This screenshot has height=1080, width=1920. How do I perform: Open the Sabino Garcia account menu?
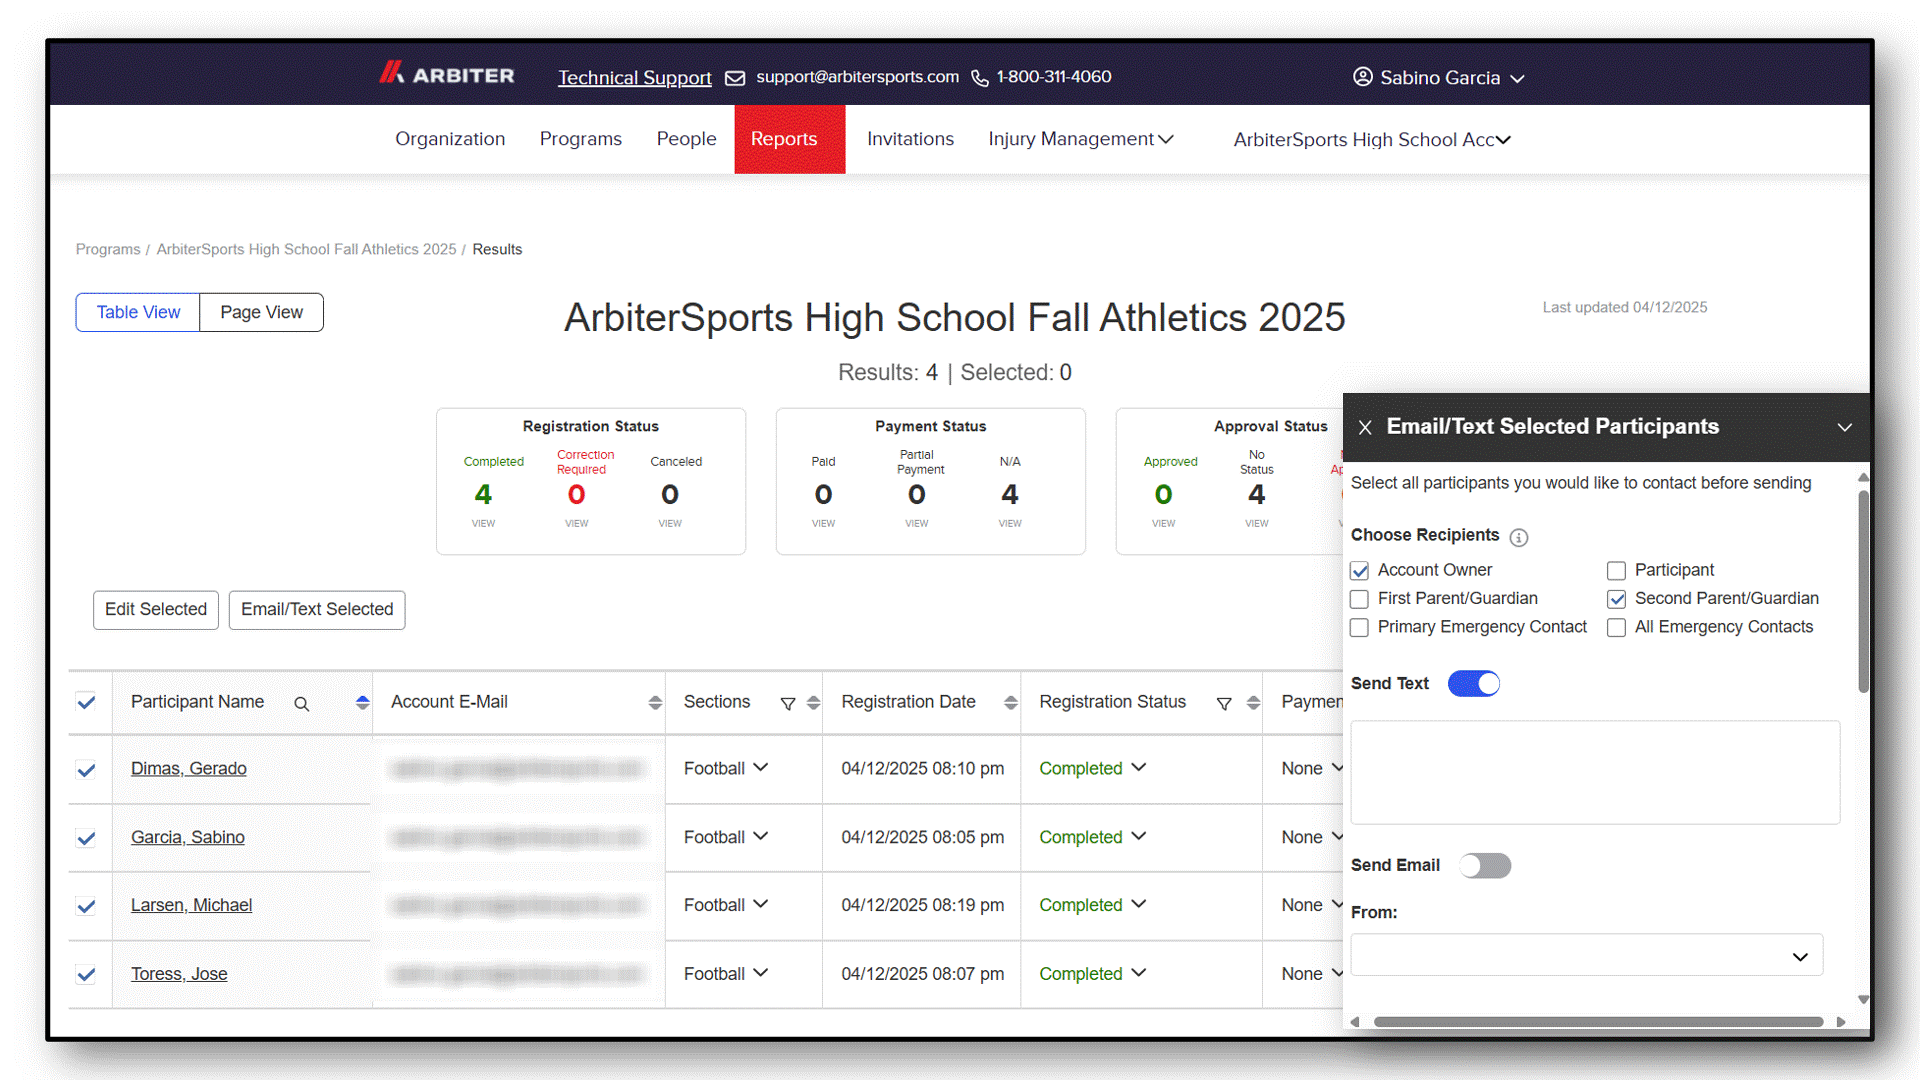click(x=1438, y=78)
